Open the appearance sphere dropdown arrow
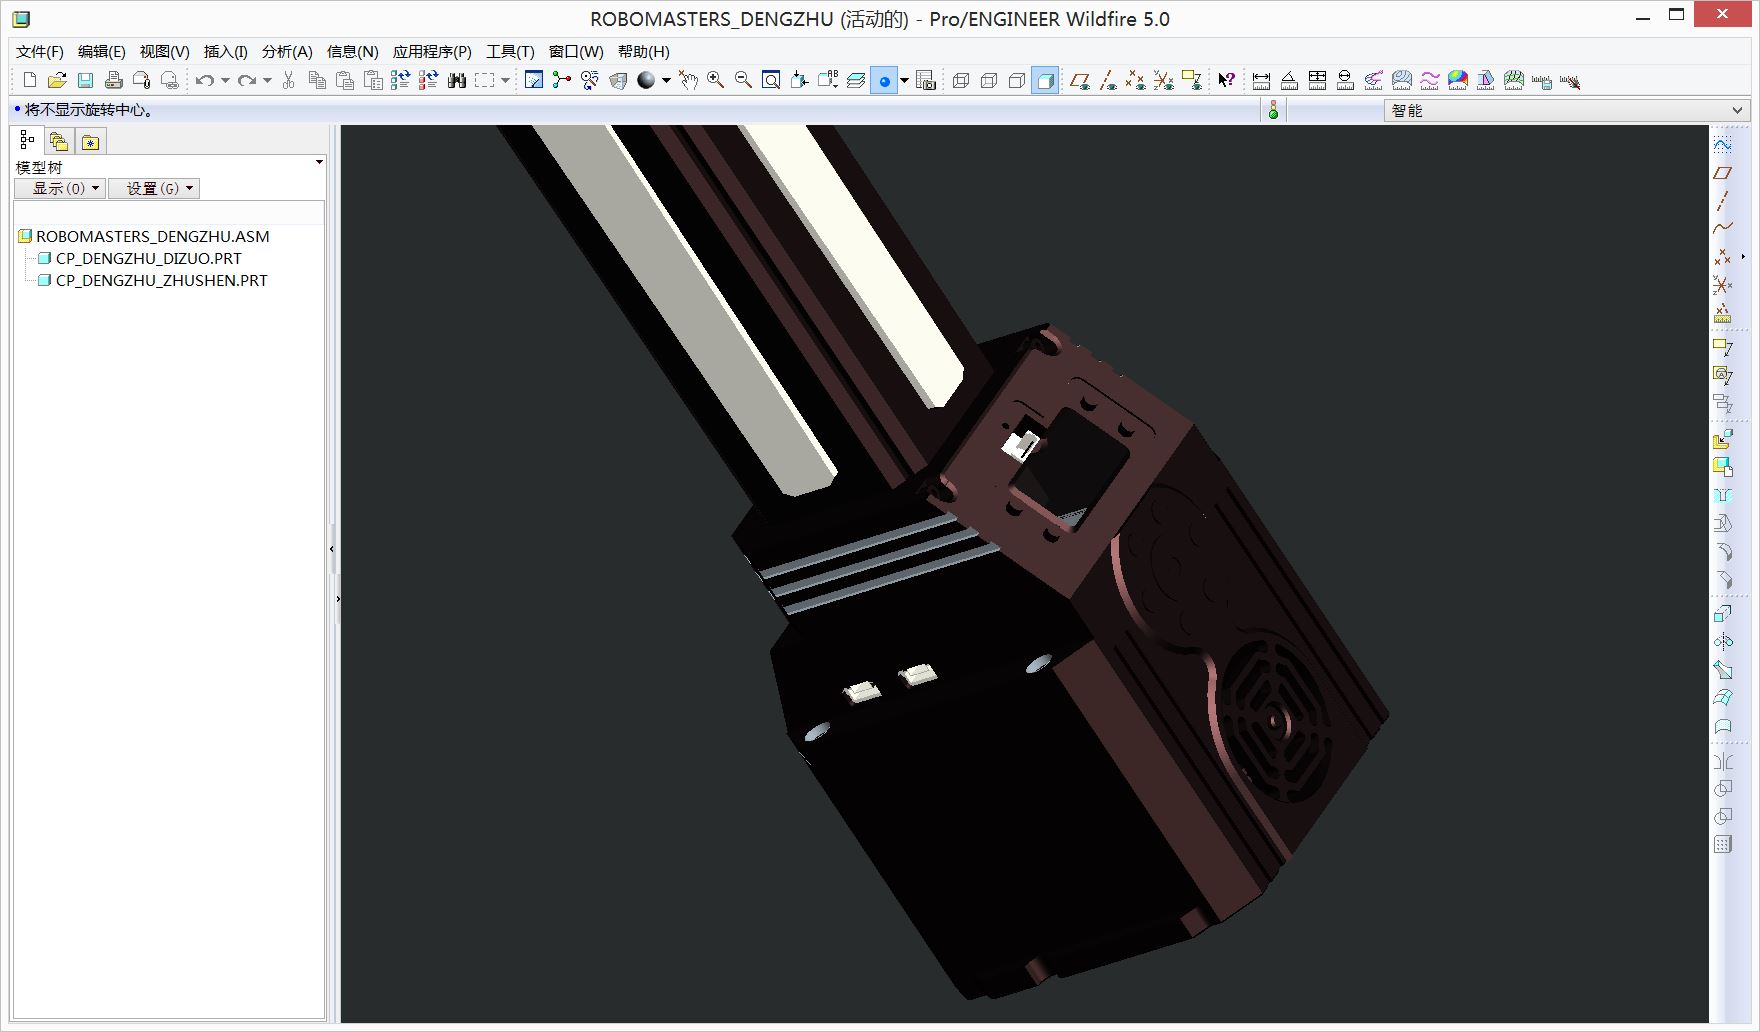 666,80
